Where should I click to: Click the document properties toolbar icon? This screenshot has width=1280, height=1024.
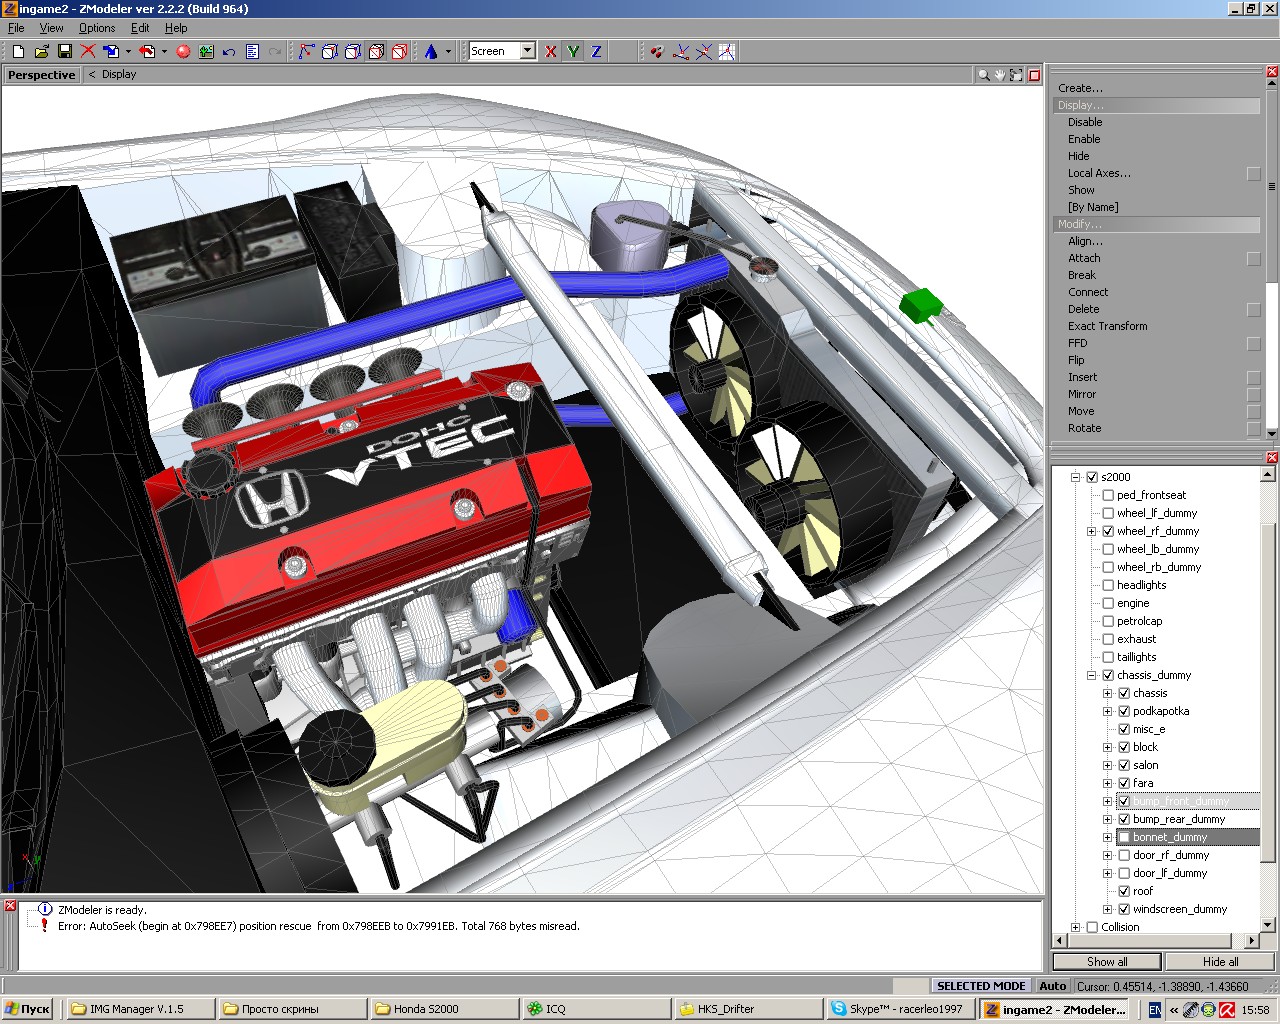point(252,51)
